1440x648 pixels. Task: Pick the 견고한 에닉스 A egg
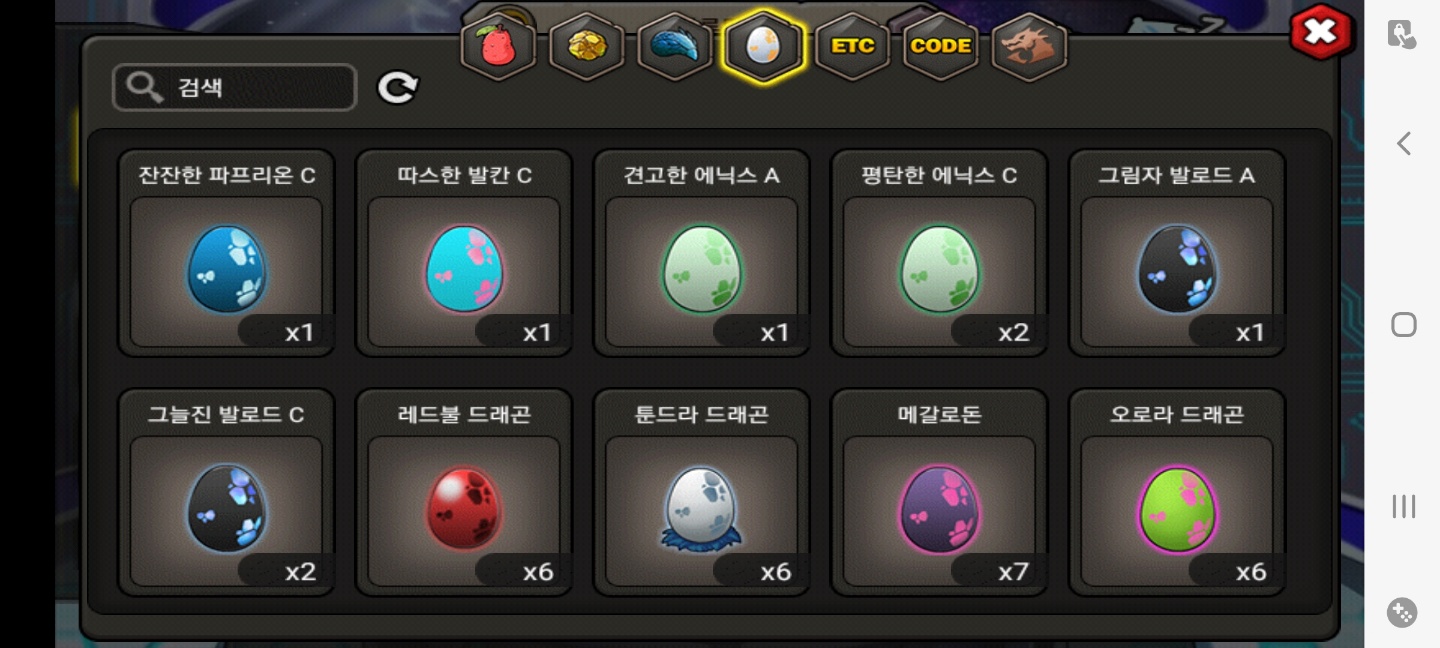tap(701, 253)
